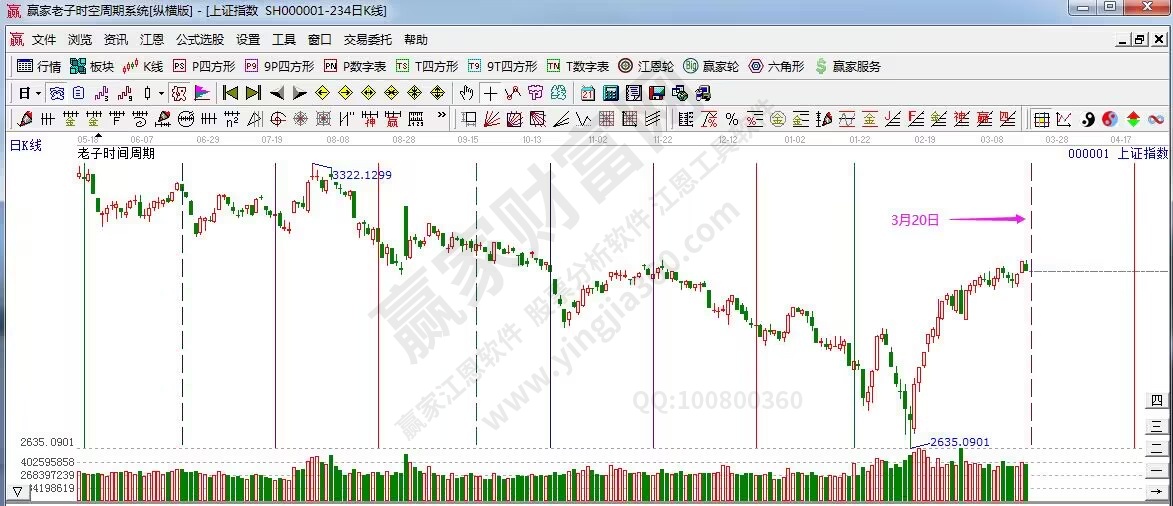Toggle the grid display button

pyautogui.click(x=1041, y=119)
